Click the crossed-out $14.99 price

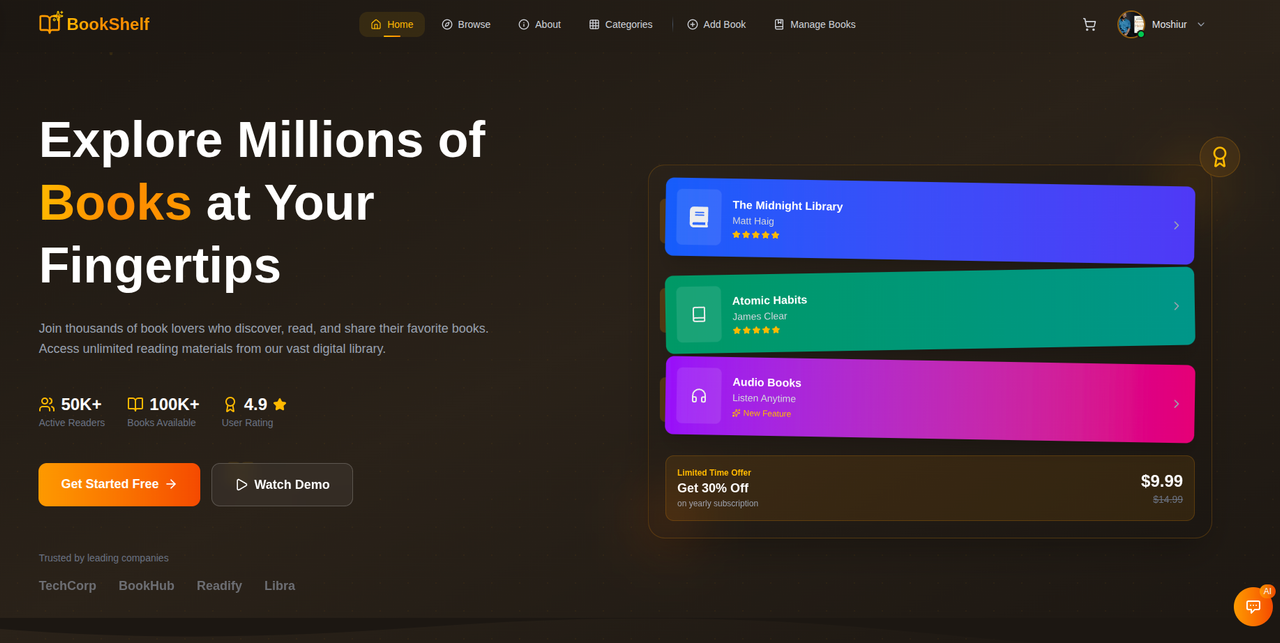(1168, 499)
